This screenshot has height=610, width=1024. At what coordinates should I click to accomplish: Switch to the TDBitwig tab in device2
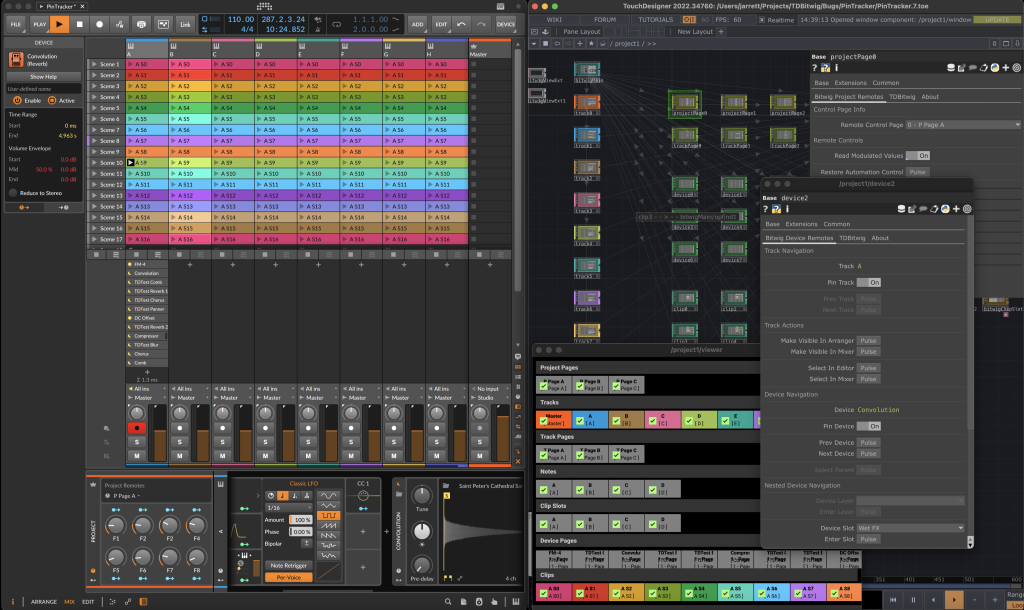point(852,238)
